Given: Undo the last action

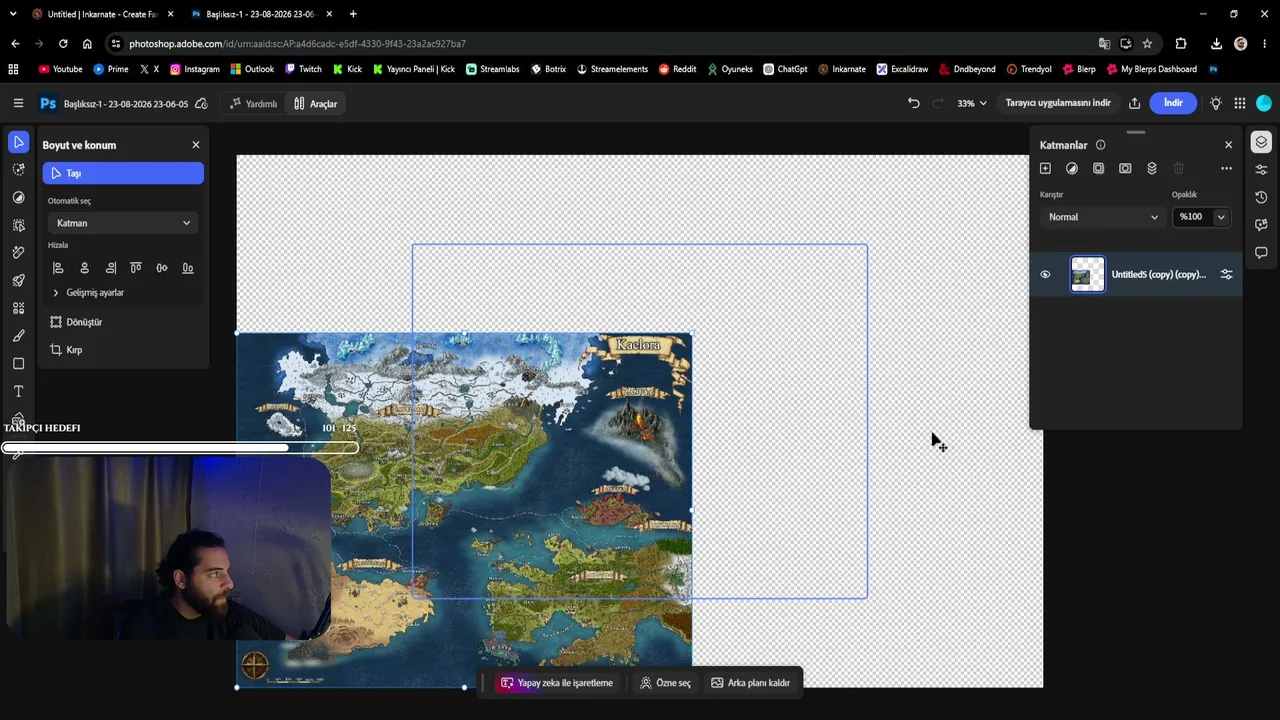Looking at the screenshot, I should (913, 103).
